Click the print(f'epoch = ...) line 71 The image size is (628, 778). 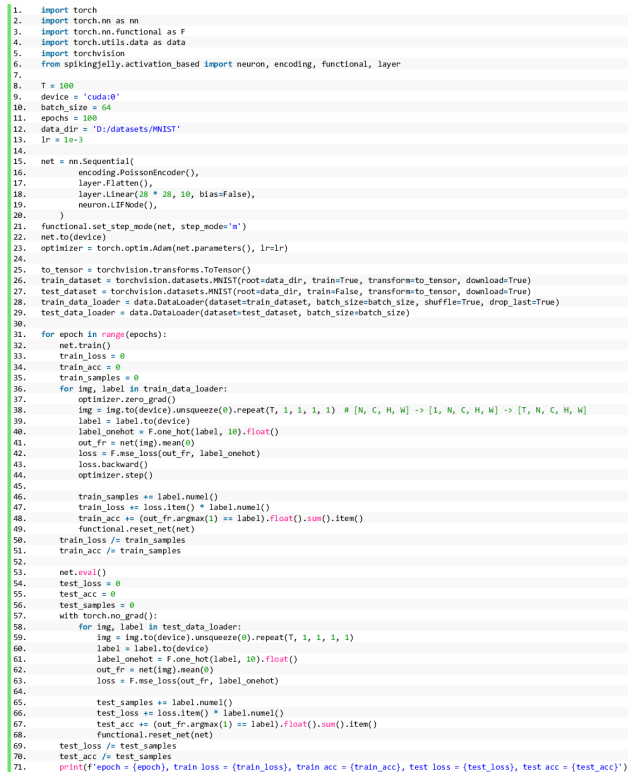click(x=343, y=768)
